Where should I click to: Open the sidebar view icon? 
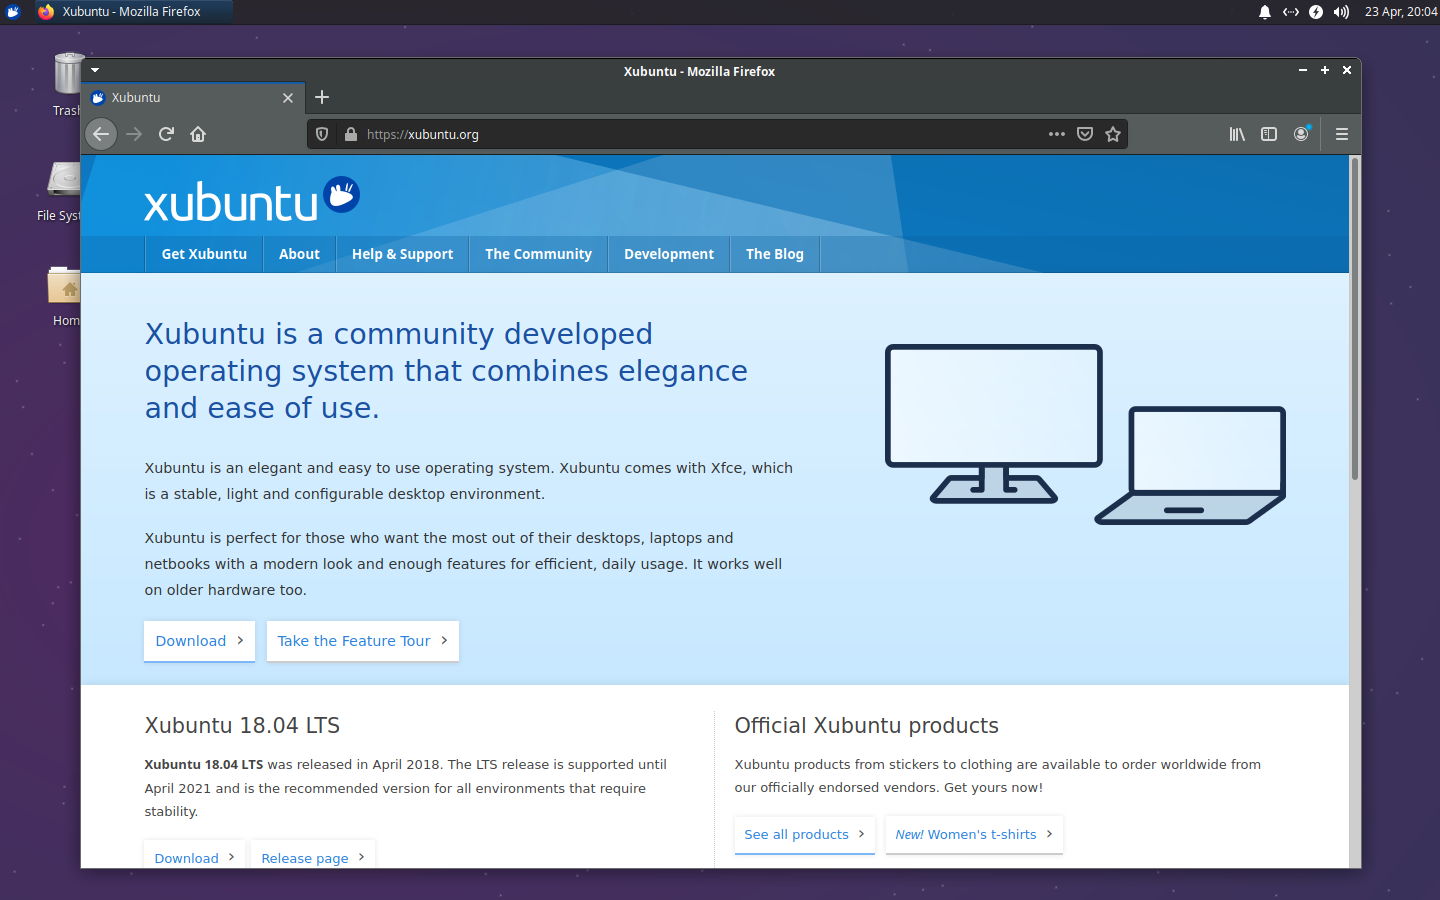[x=1269, y=134]
